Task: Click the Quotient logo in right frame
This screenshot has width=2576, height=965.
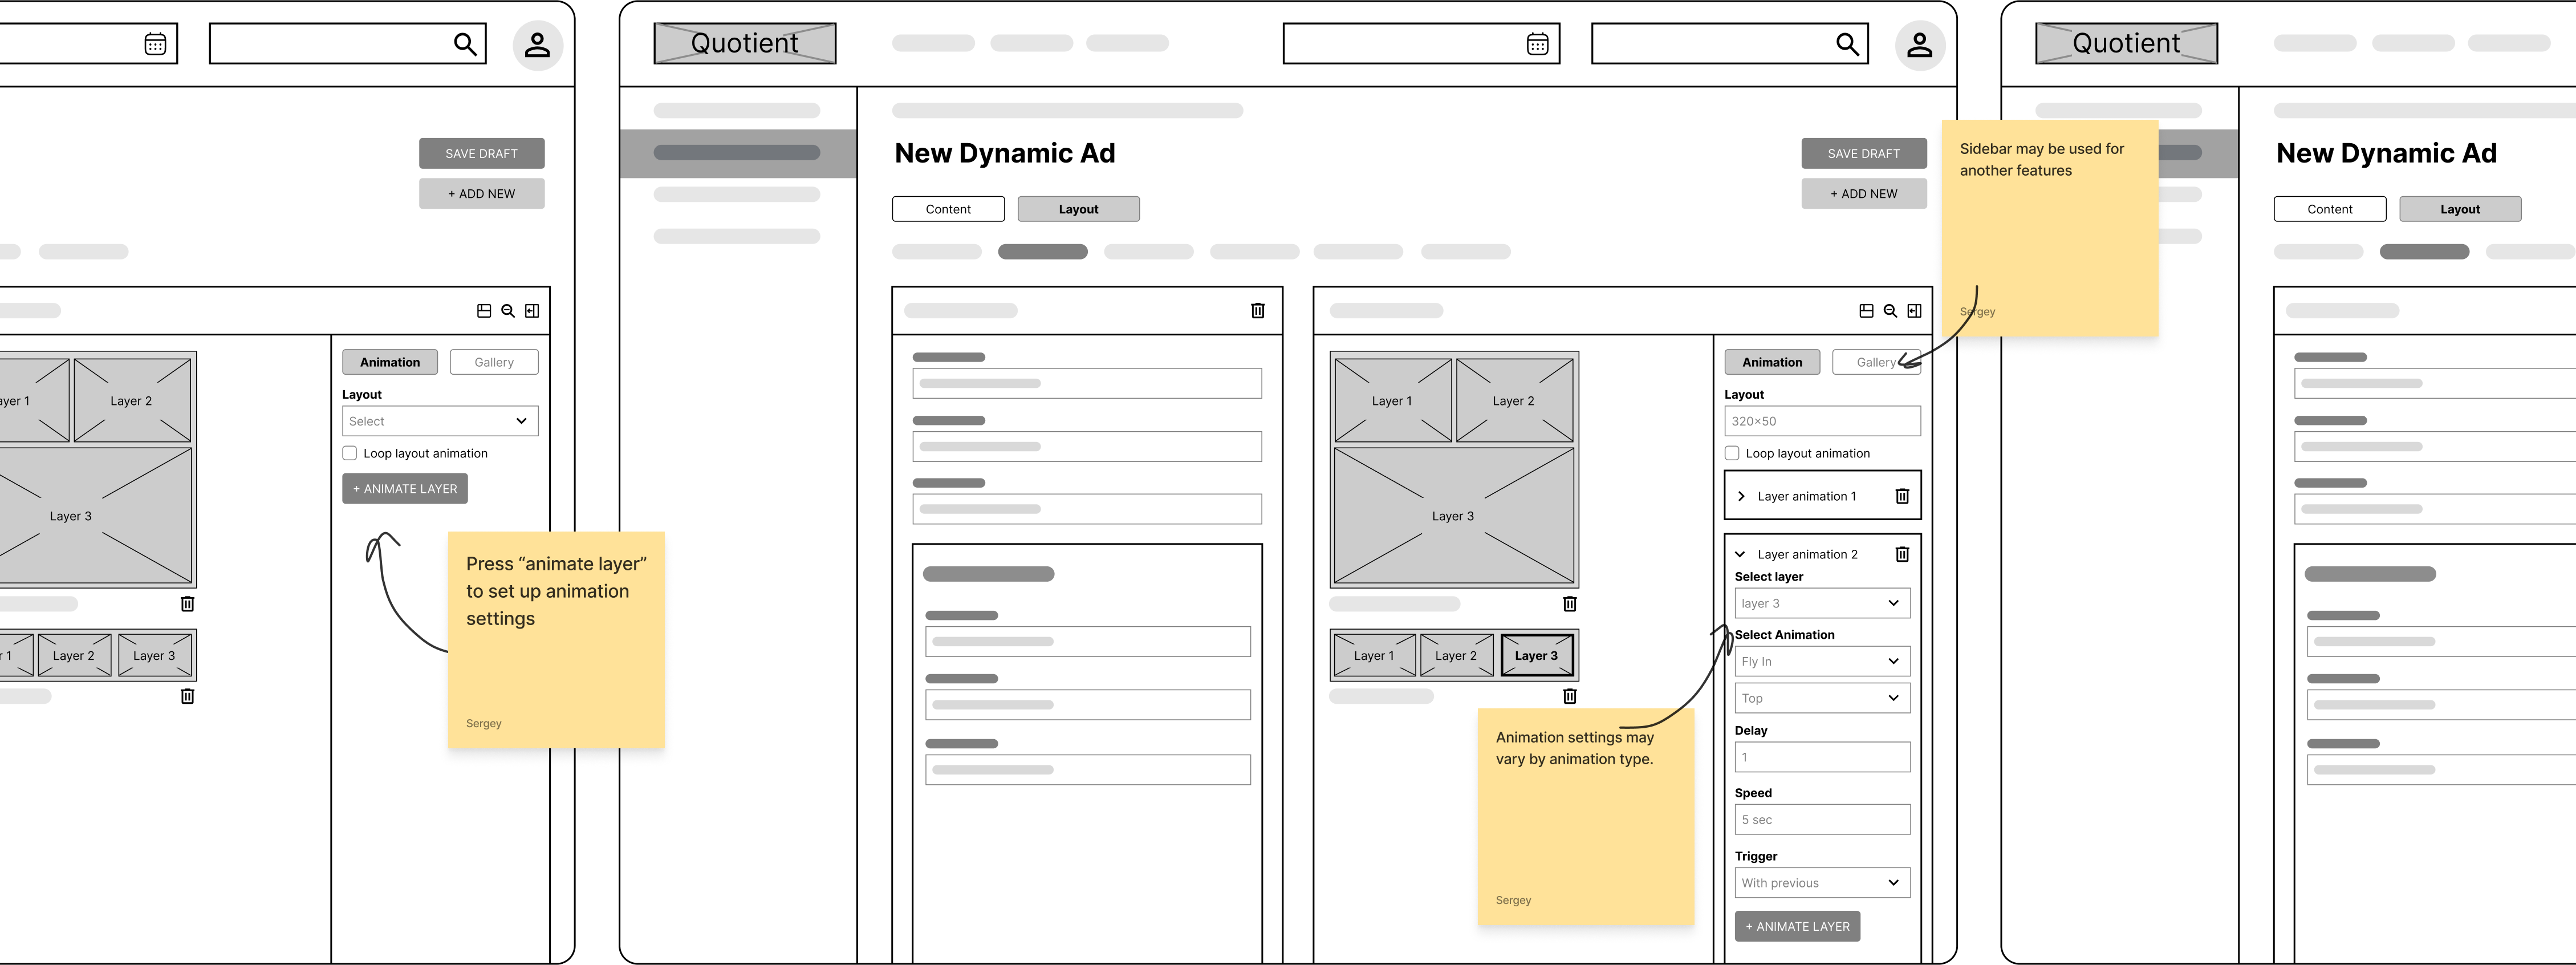Action: pyautogui.click(x=2126, y=44)
